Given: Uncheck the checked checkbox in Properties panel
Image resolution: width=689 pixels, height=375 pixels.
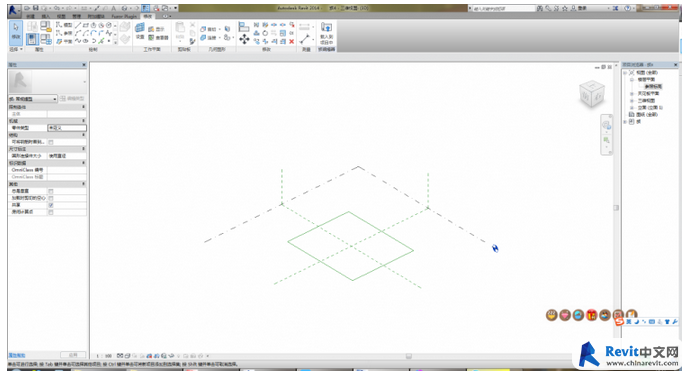Looking at the screenshot, I should pos(51,205).
